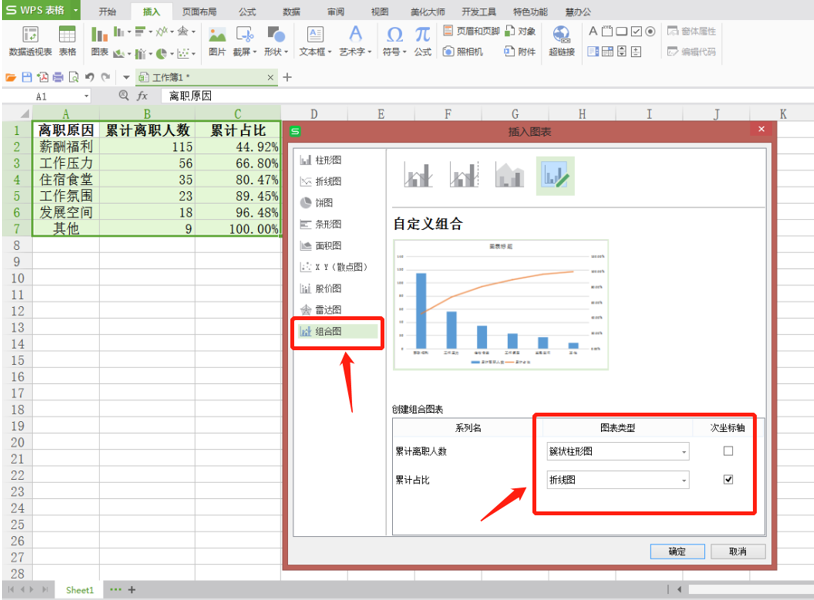Insert a label form control (A icon)
The image size is (814, 600).
point(593,31)
